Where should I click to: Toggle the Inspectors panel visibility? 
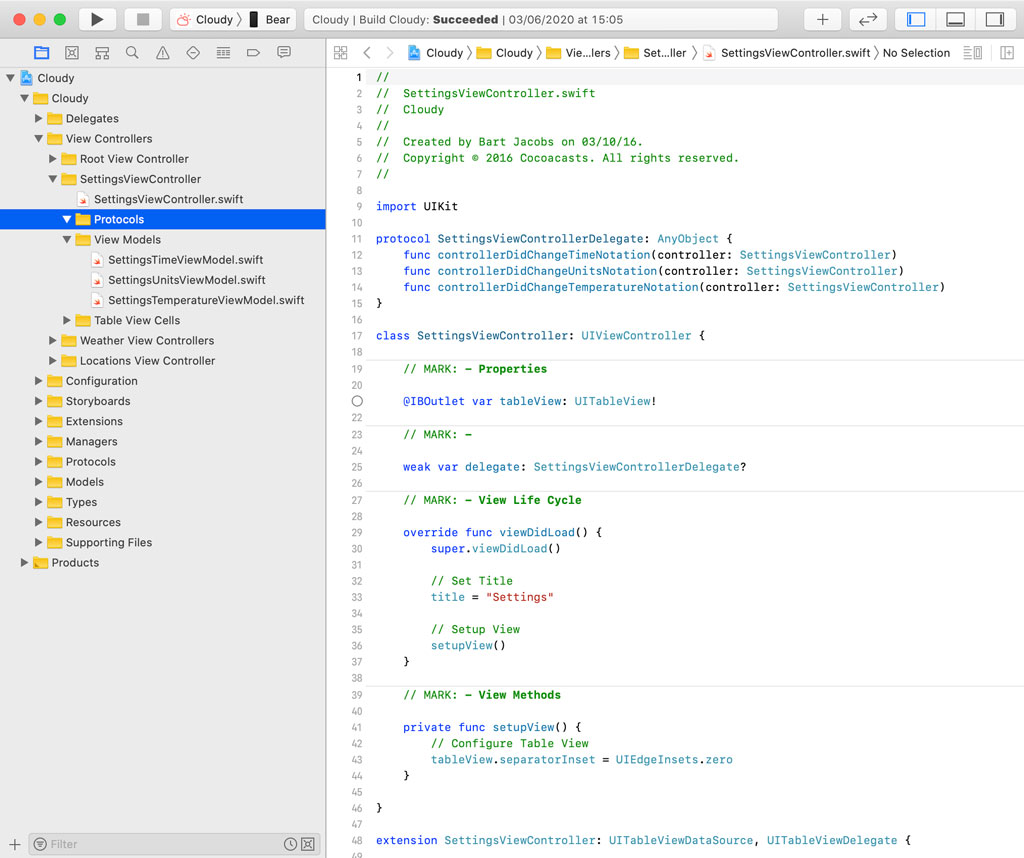[994, 19]
